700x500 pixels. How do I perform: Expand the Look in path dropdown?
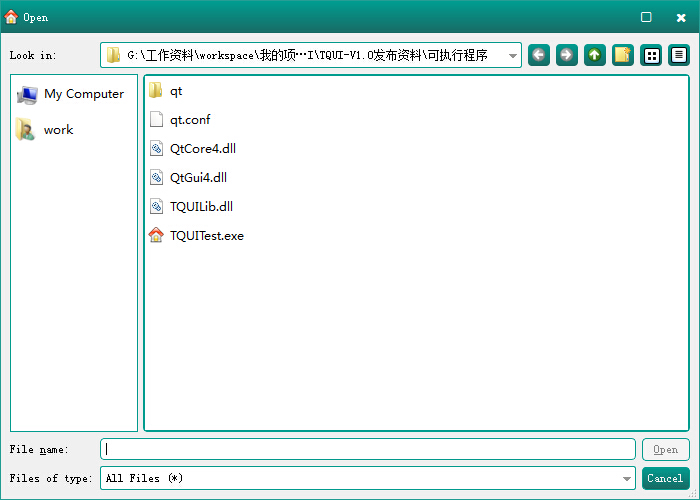pyautogui.click(x=512, y=55)
